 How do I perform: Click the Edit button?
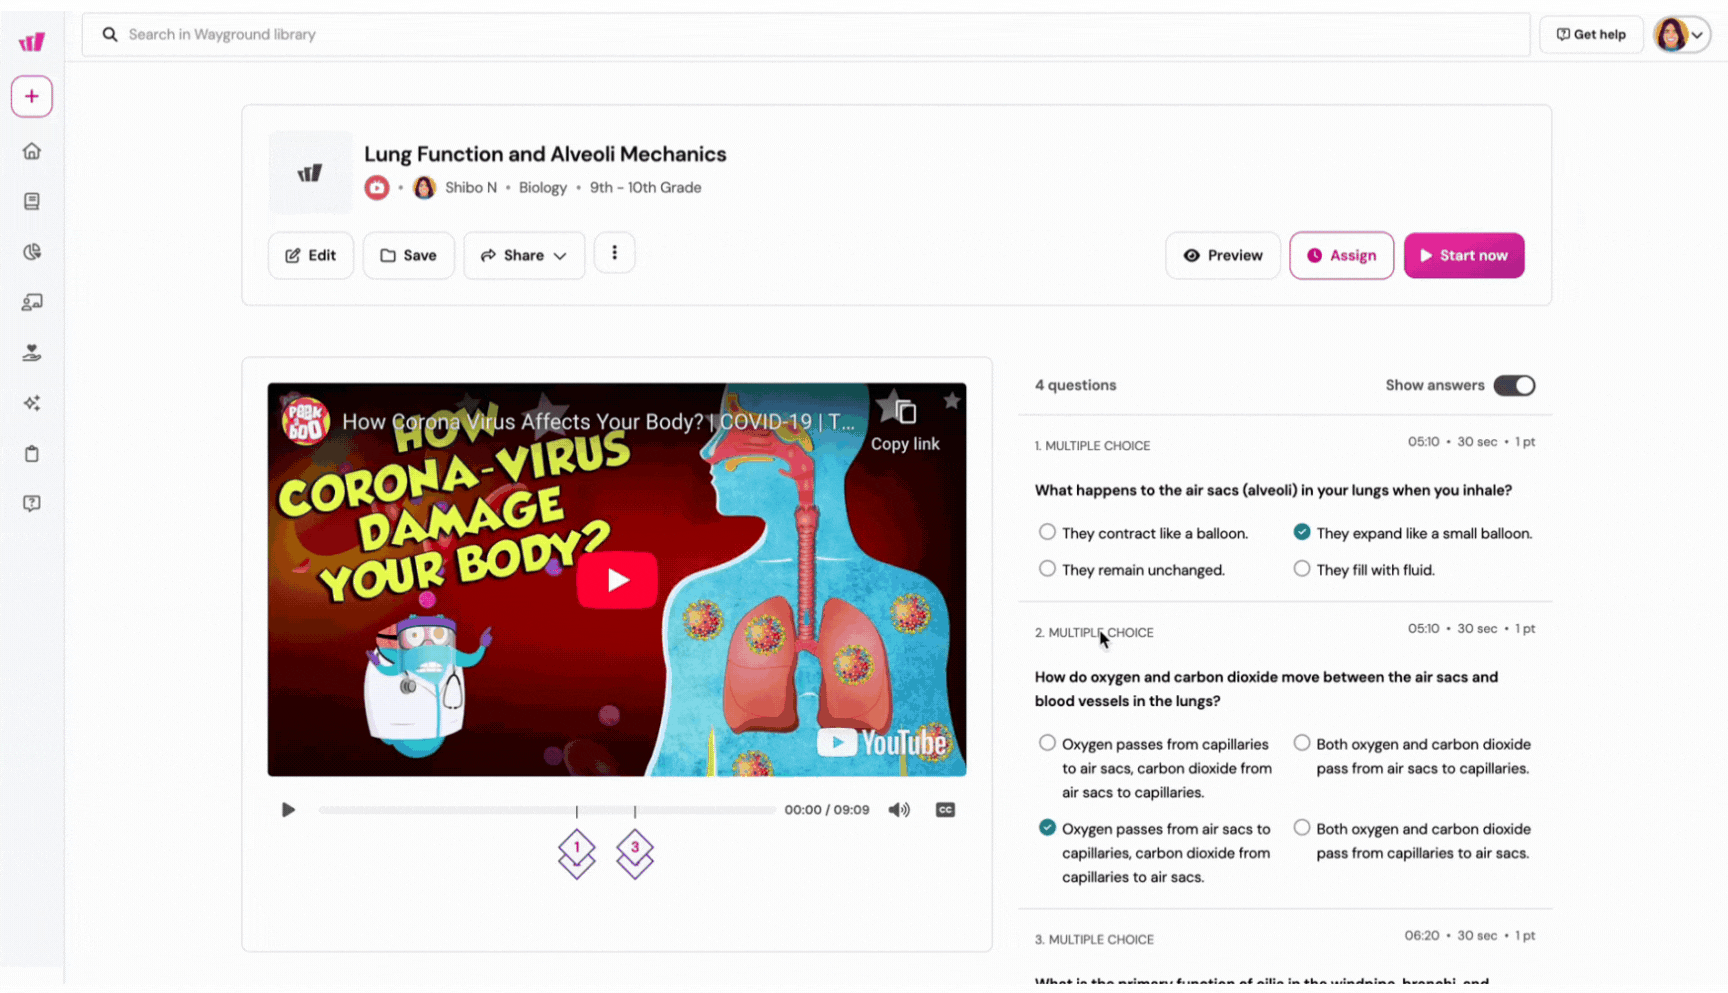pos(310,255)
